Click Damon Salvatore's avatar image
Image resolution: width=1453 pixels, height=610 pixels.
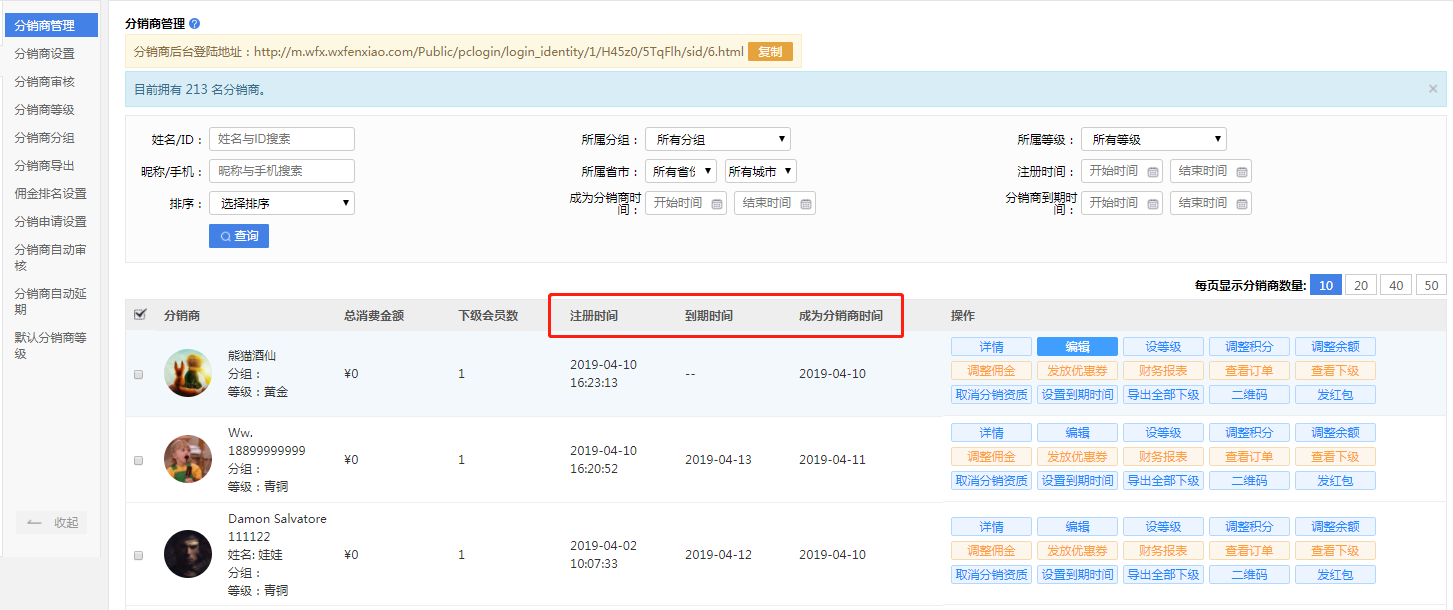point(187,554)
